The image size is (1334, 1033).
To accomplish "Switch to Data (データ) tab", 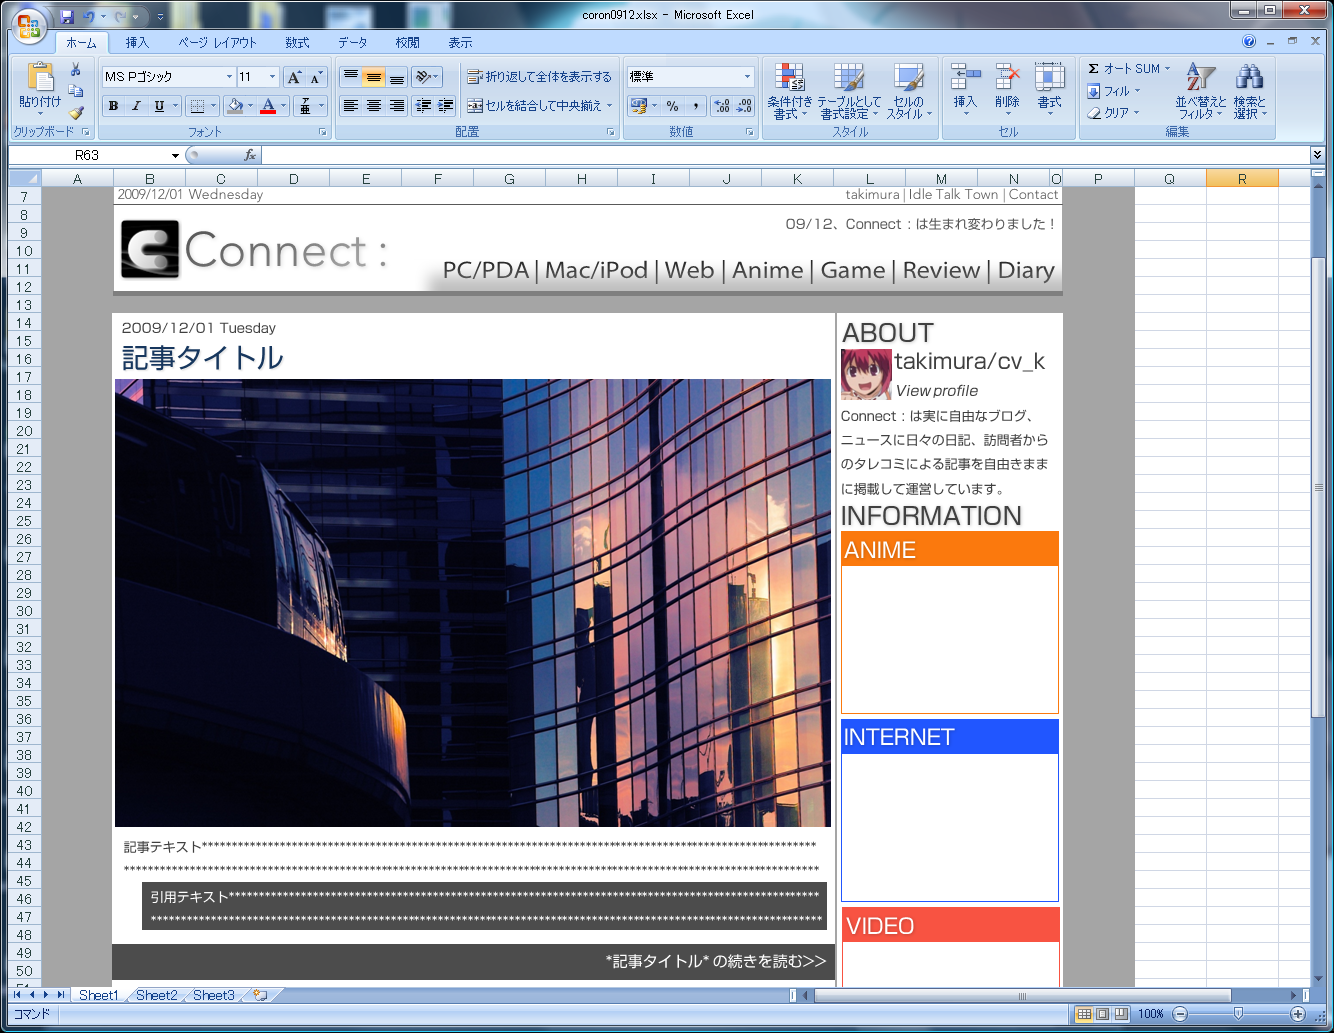I will (352, 43).
